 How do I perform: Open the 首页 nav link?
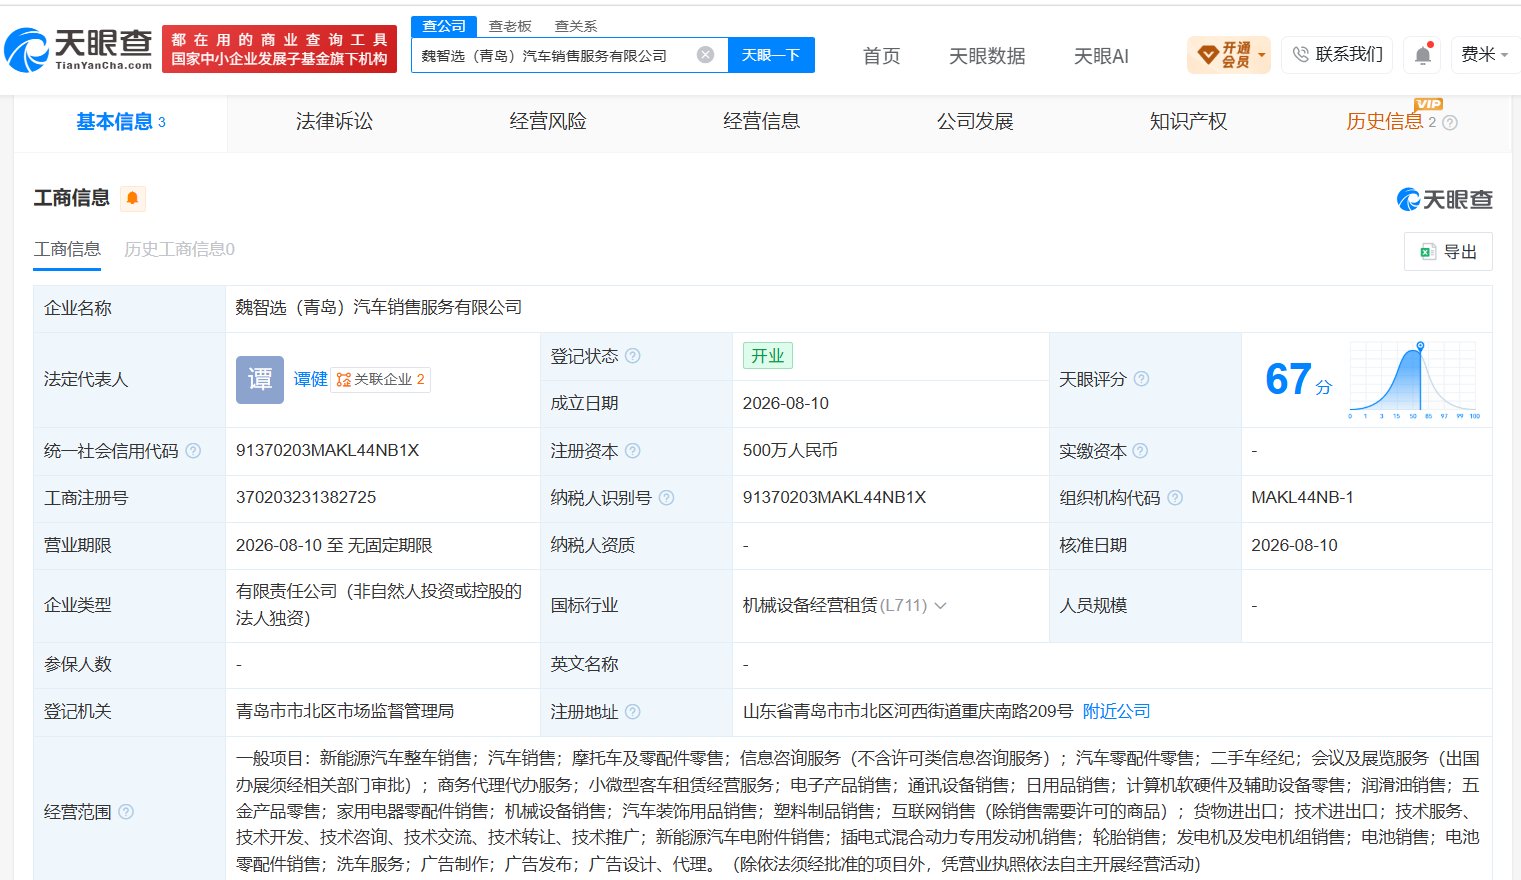[882, 56]
